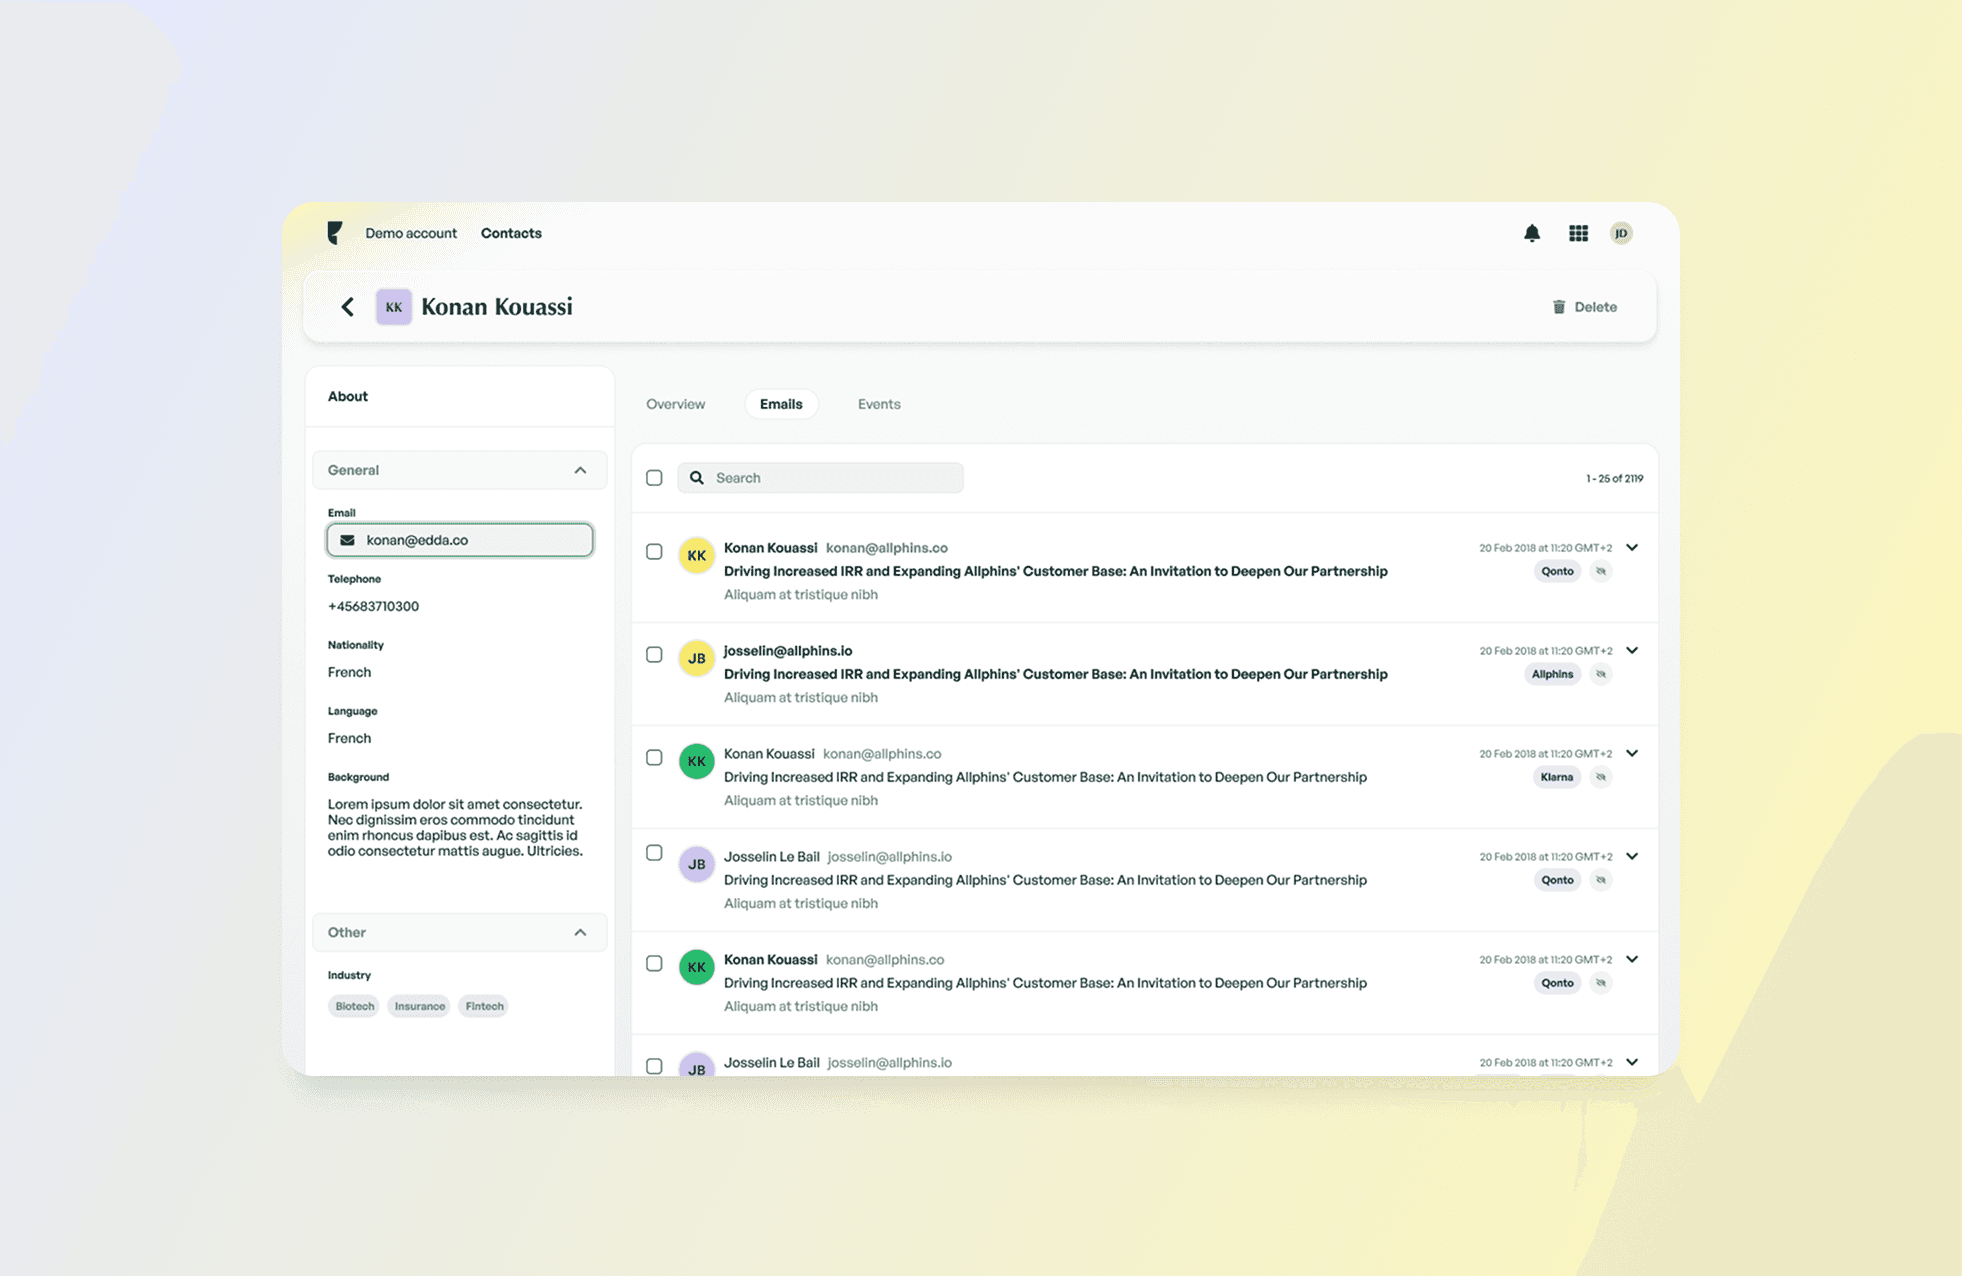
Task: Select first Konan Kouassi email checkbox
Action: point(654,552)
